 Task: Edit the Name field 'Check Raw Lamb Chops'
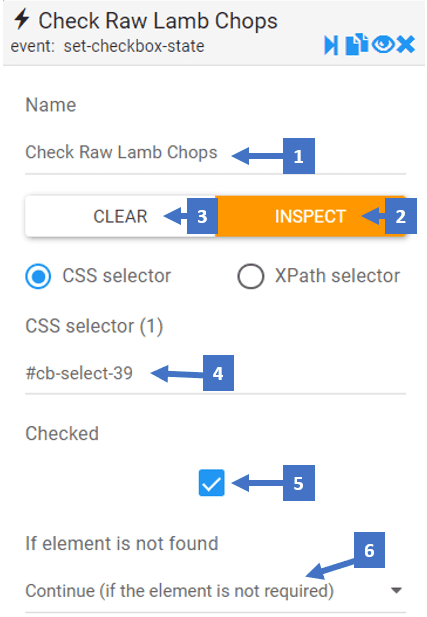click(215, 153)
